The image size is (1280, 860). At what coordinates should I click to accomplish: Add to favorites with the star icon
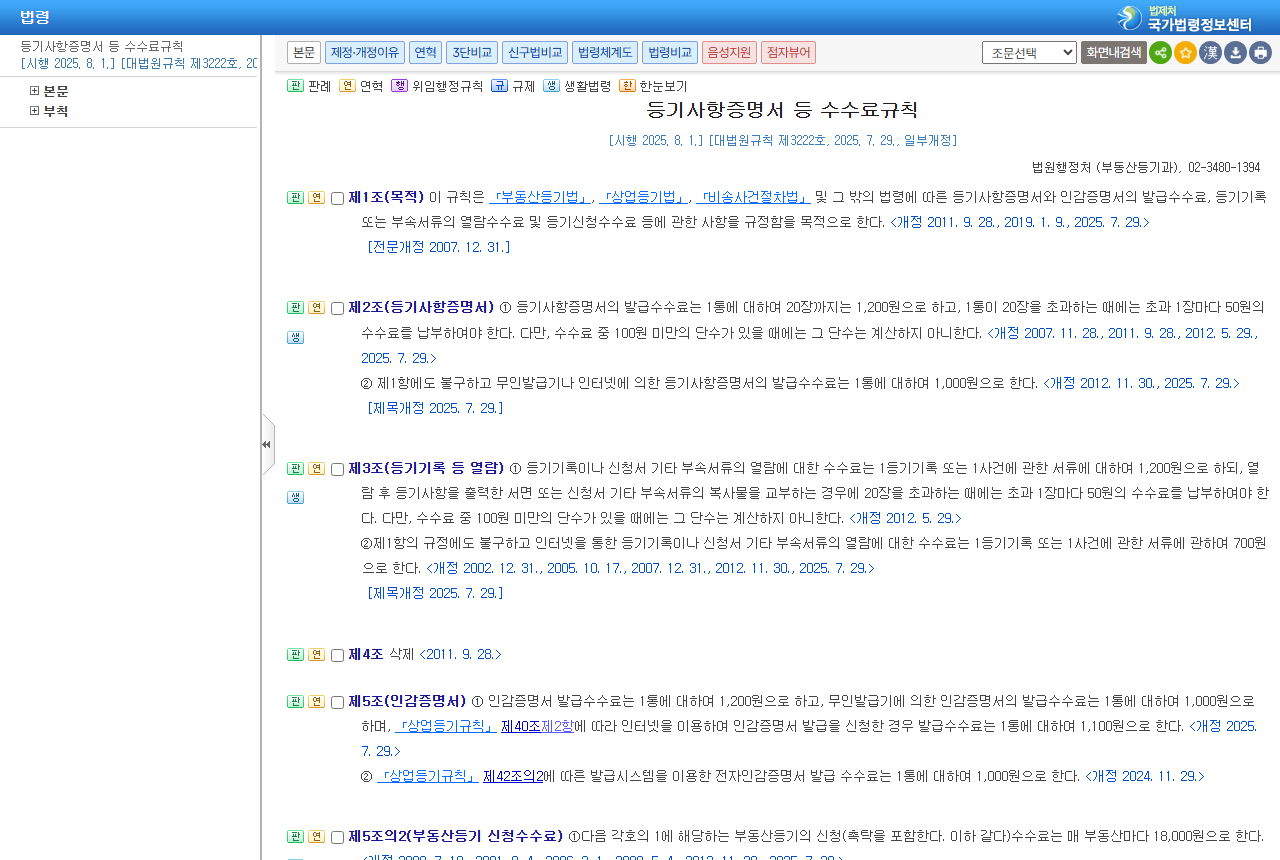(1185, 52)
